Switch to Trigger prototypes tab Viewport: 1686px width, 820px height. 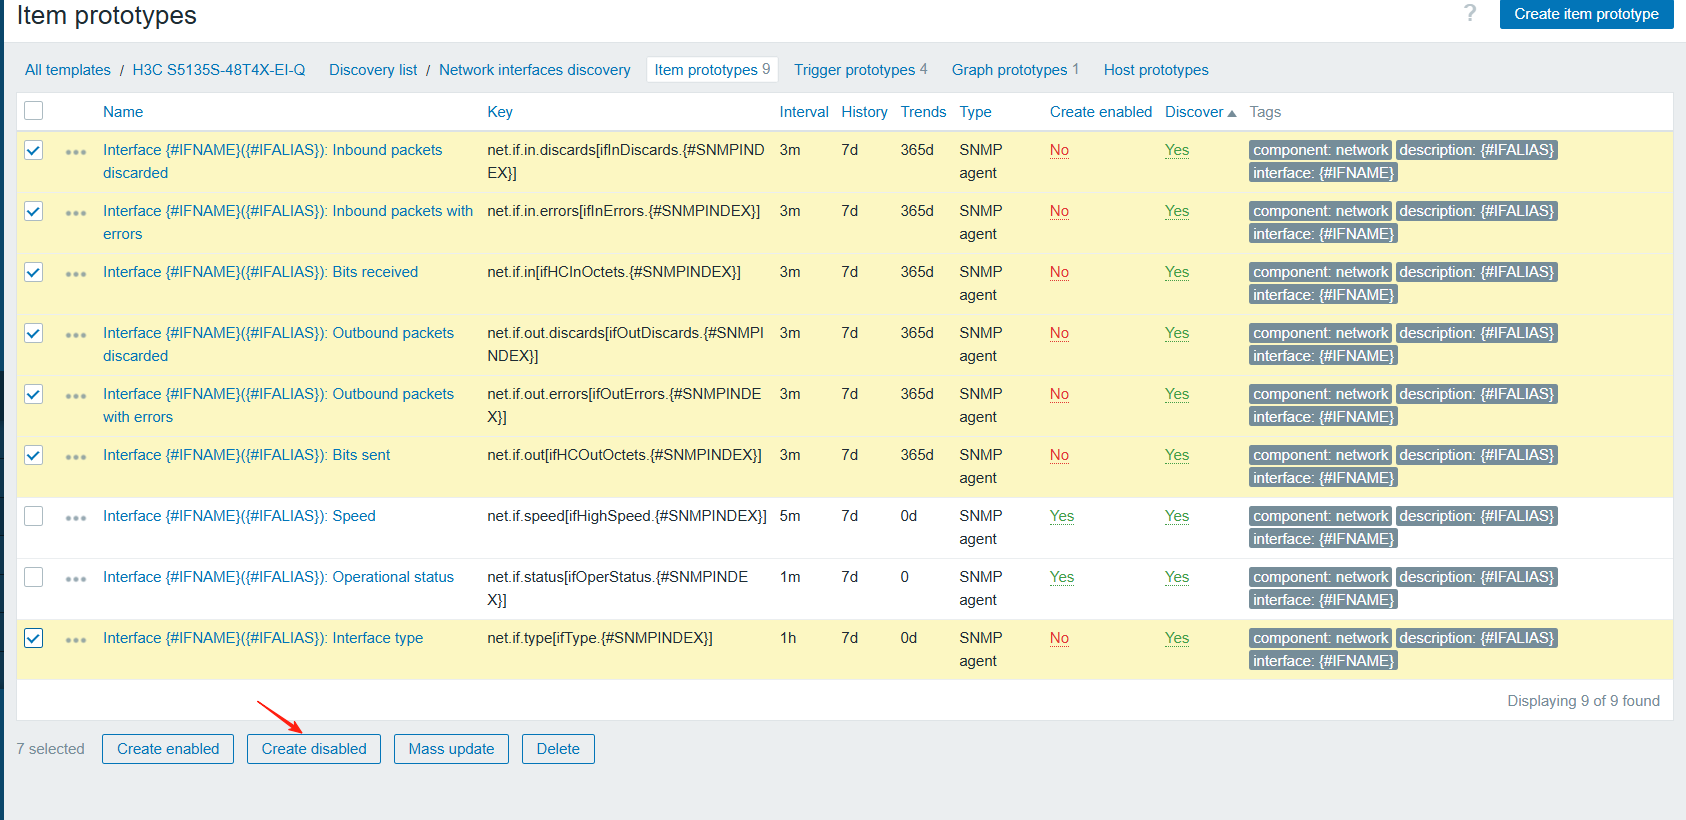point(854,70)
